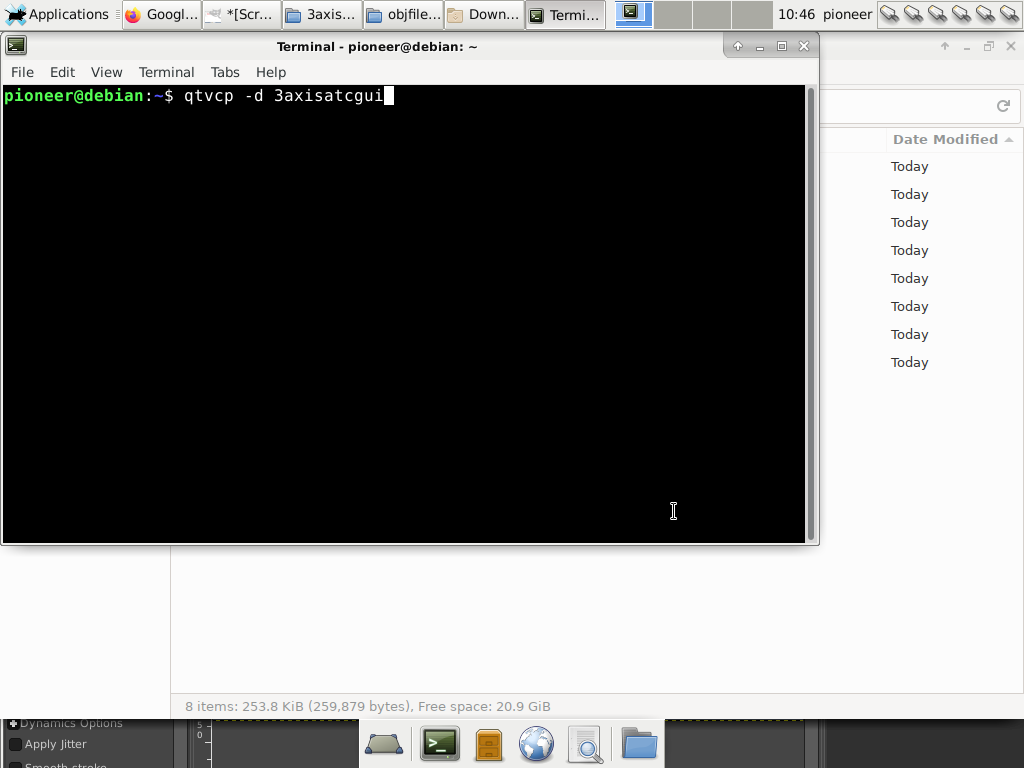Click Show Desktop icon in the dock

click(x=384, y=744)
